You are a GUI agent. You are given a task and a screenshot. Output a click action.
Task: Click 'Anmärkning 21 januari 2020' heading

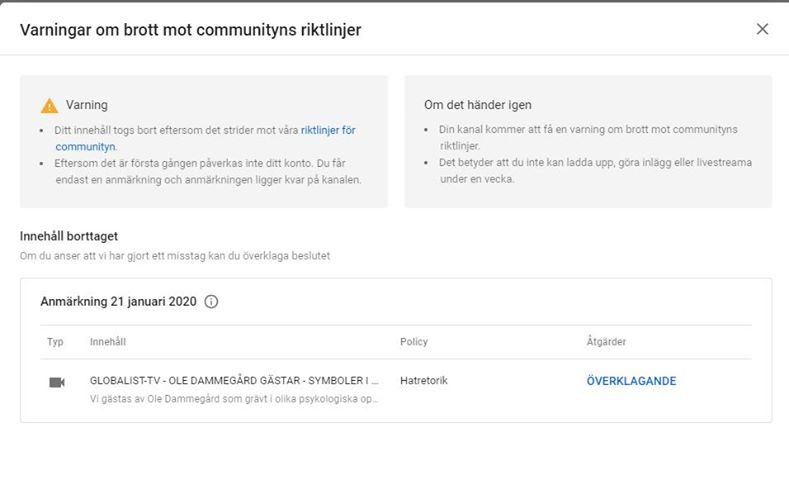pyautogui.click(x=118, y=301)
